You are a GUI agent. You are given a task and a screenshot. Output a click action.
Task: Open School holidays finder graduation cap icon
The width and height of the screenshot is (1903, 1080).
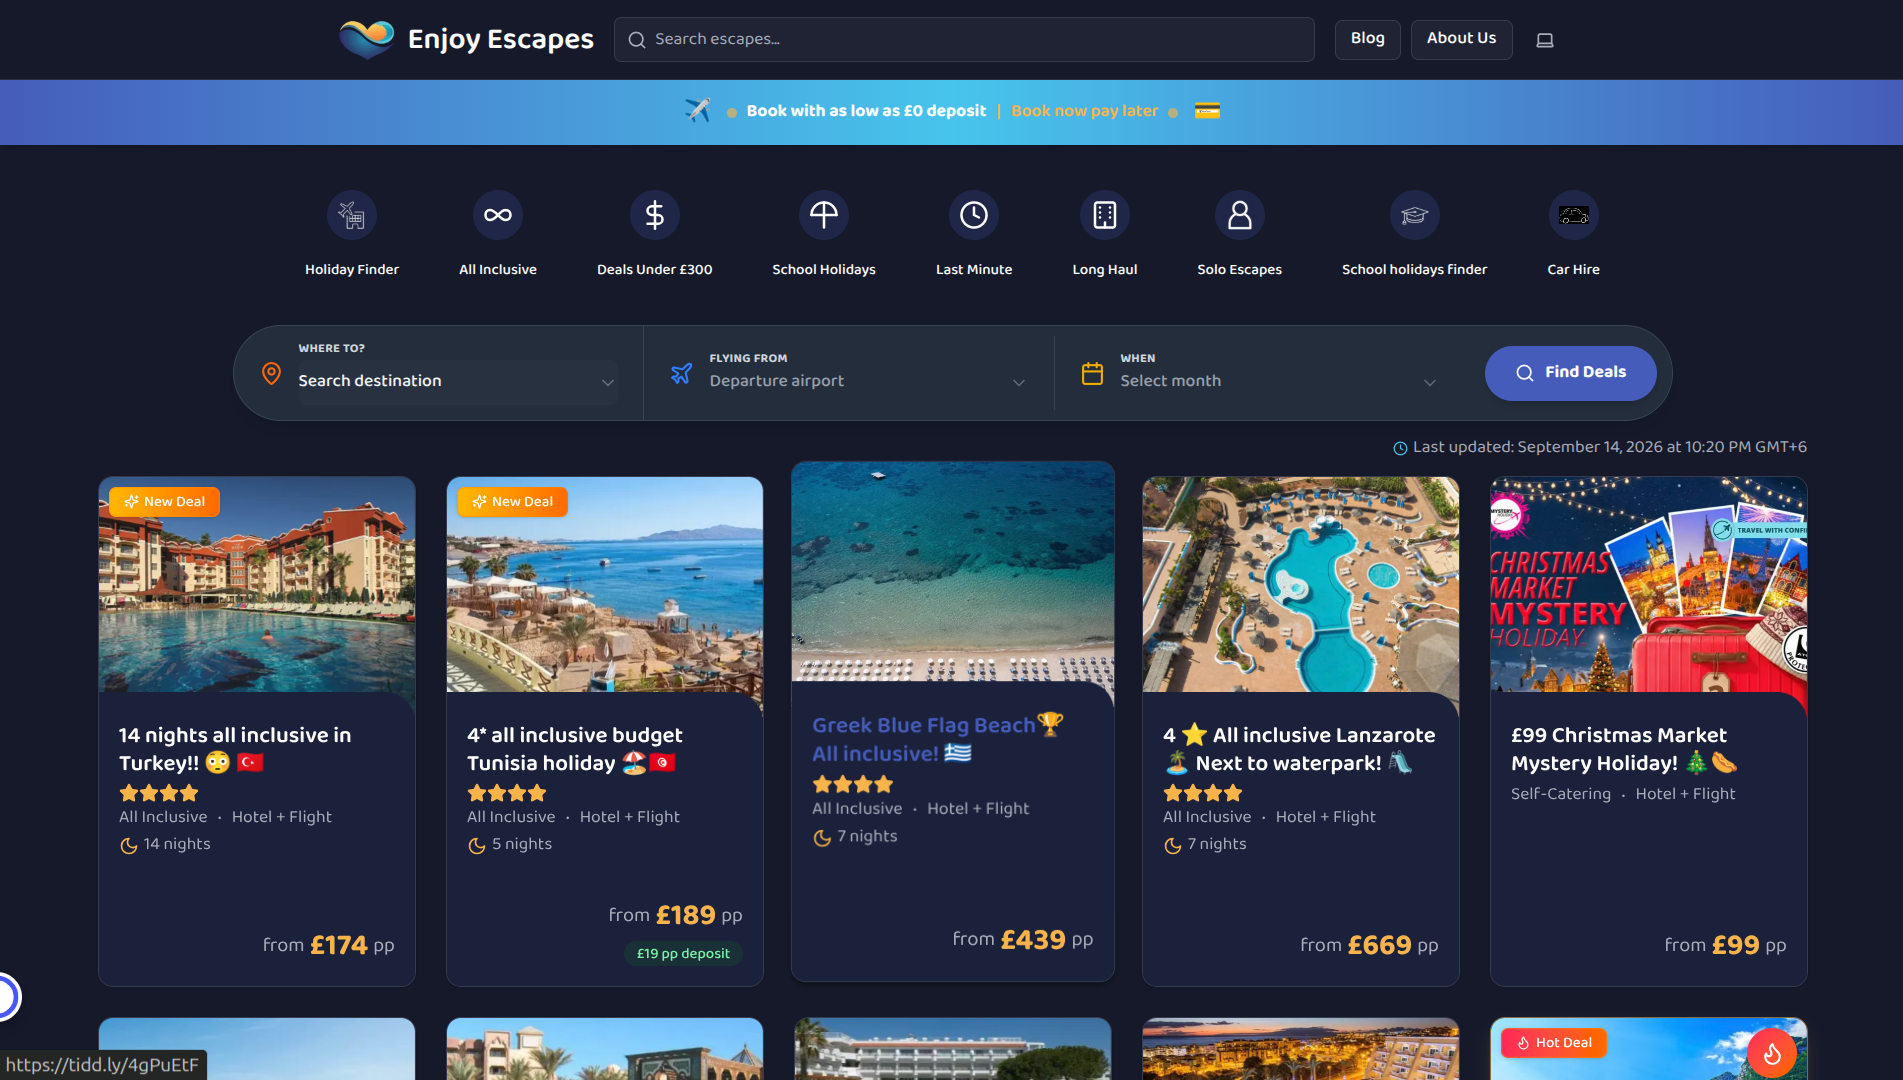coord(1415,215)
